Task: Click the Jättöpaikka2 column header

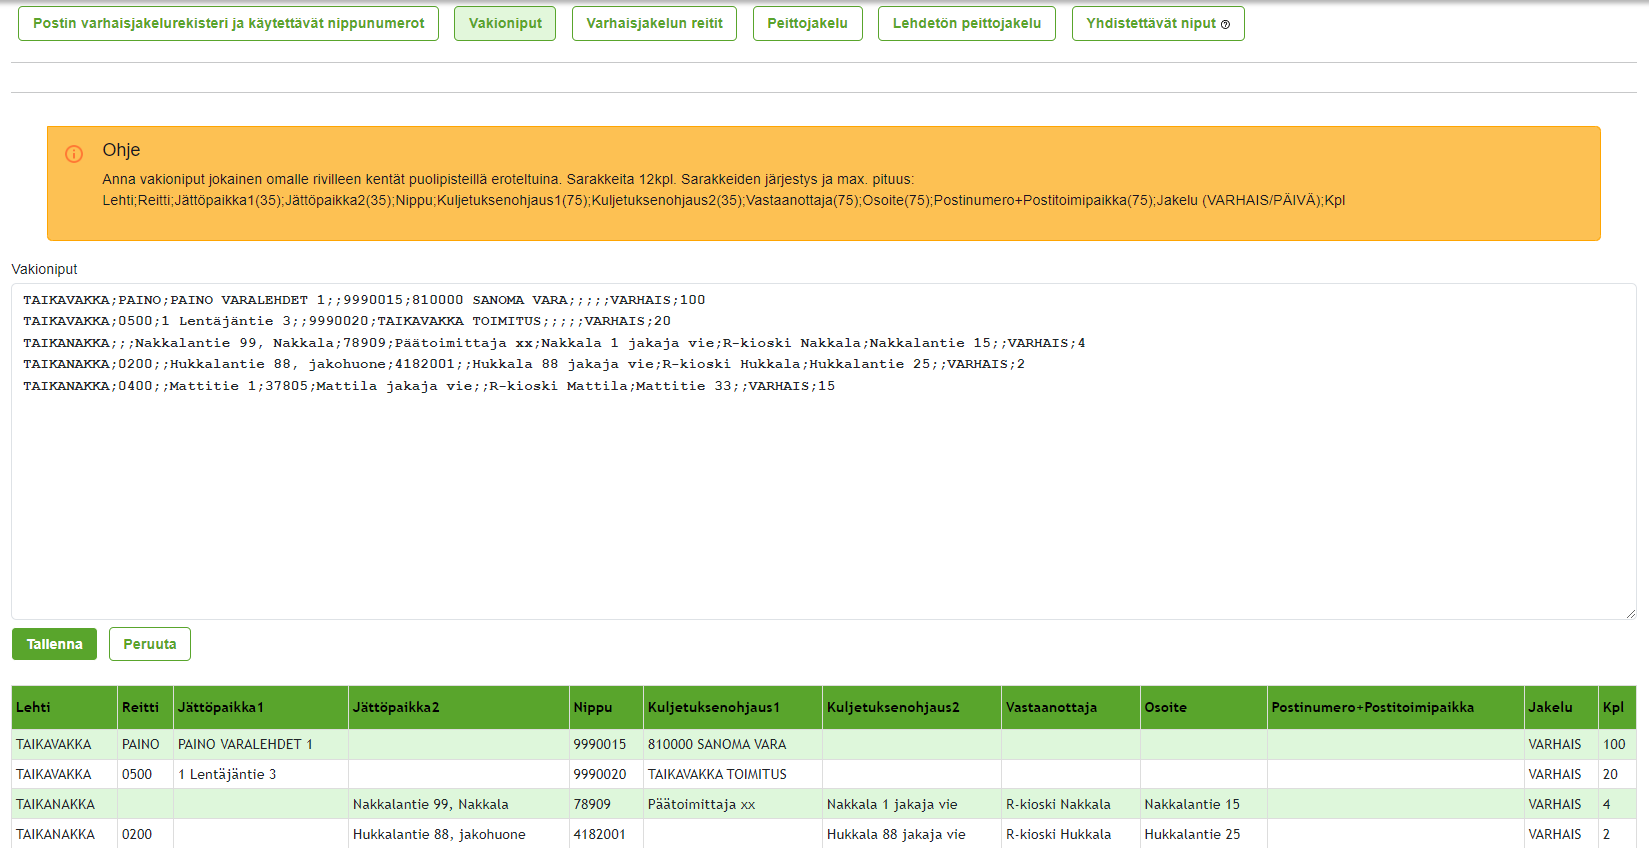Action: tap(459, 707)
